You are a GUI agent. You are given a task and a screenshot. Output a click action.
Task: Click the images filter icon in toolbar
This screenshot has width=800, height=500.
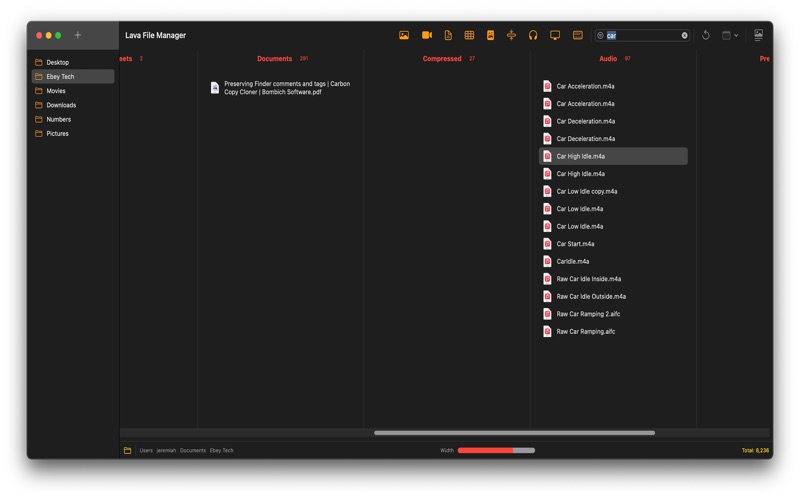click(x=404, y=35)
